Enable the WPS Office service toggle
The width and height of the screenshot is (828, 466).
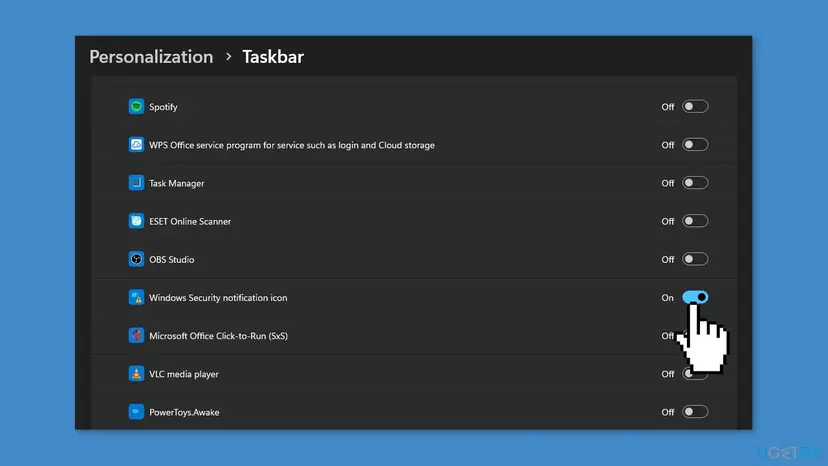click(x=695, y=145)
